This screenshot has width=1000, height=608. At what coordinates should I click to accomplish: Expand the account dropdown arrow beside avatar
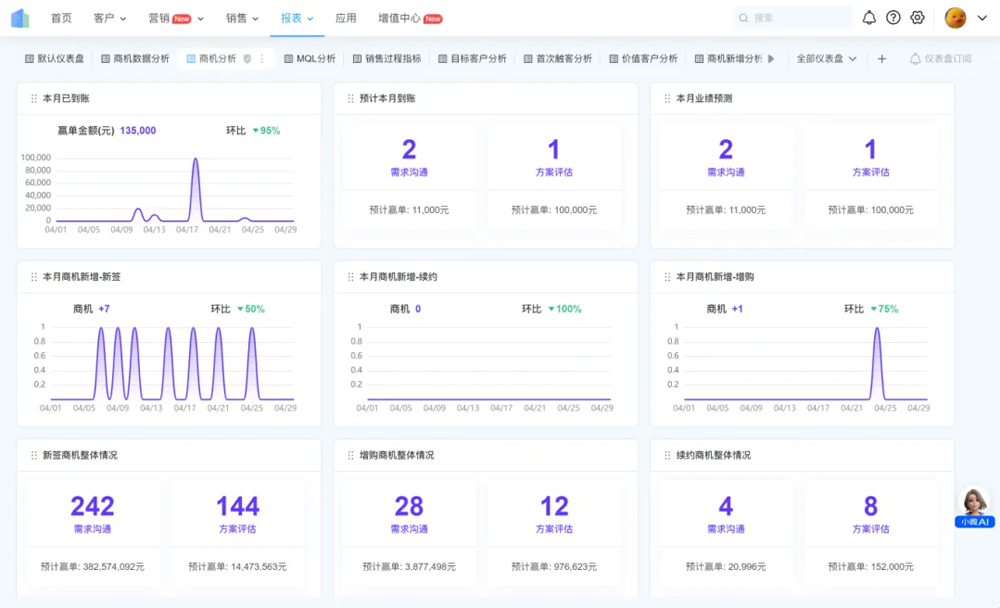pyautogui.click(x=982, y=18)
